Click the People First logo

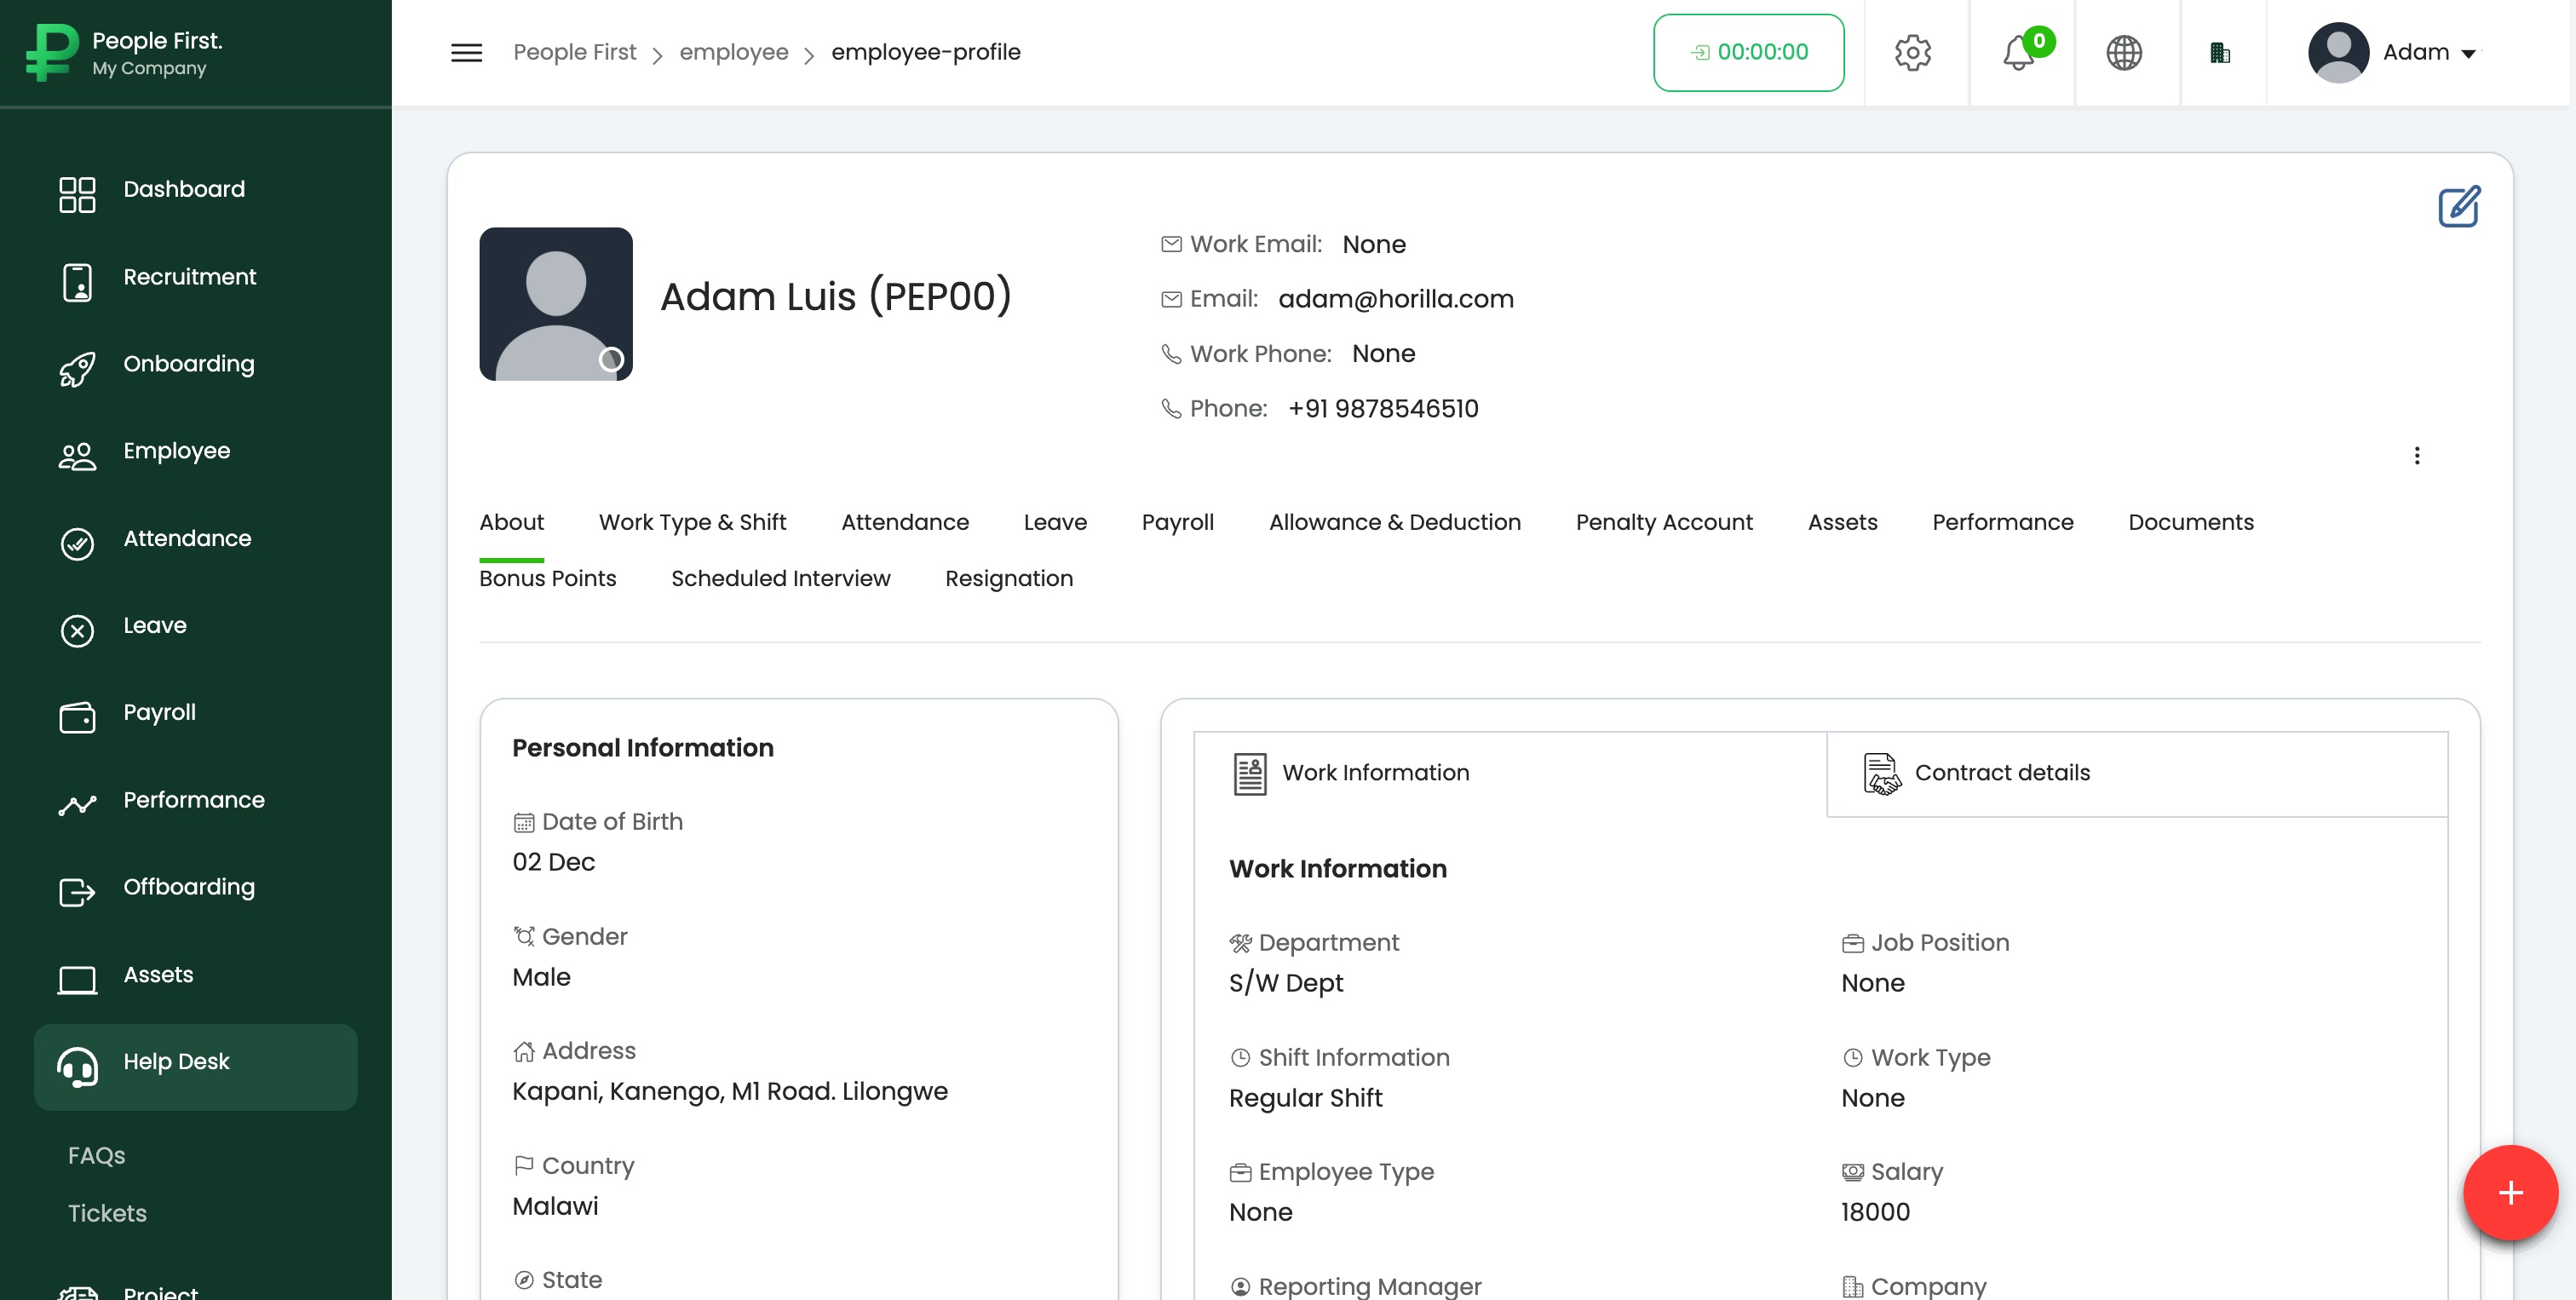pyautogui.click(x=52, y=52)
